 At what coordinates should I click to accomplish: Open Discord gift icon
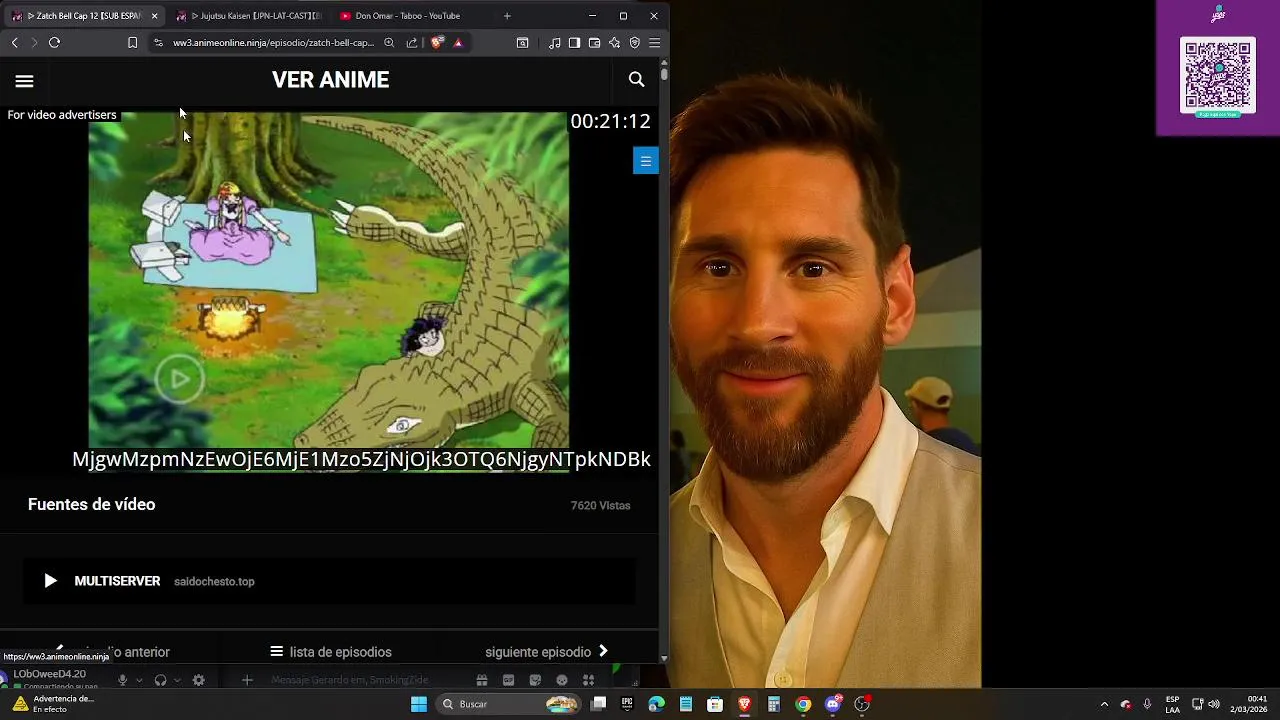[x=482, y=680]
